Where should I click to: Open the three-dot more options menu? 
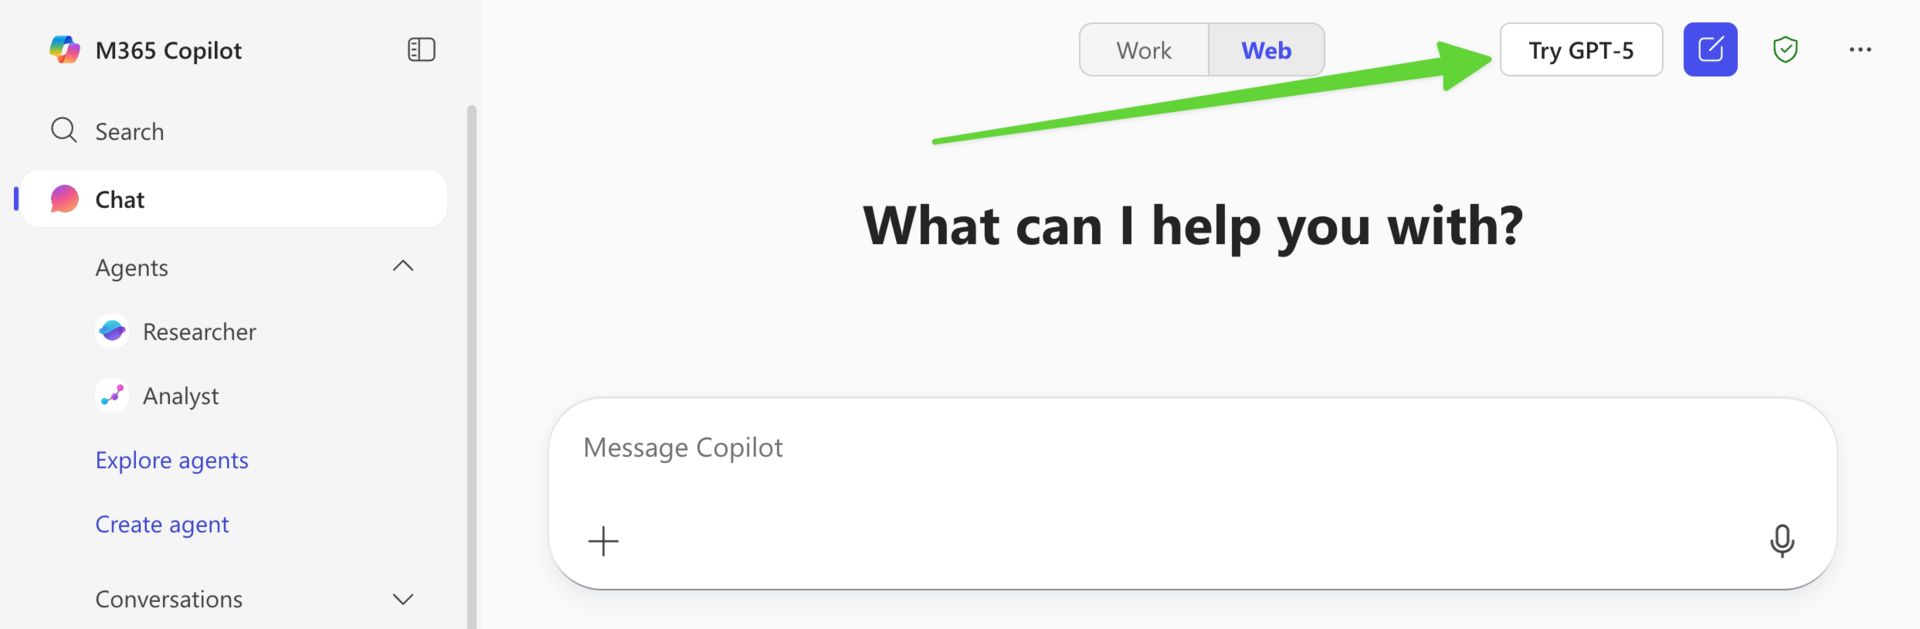pos(1860,49)
